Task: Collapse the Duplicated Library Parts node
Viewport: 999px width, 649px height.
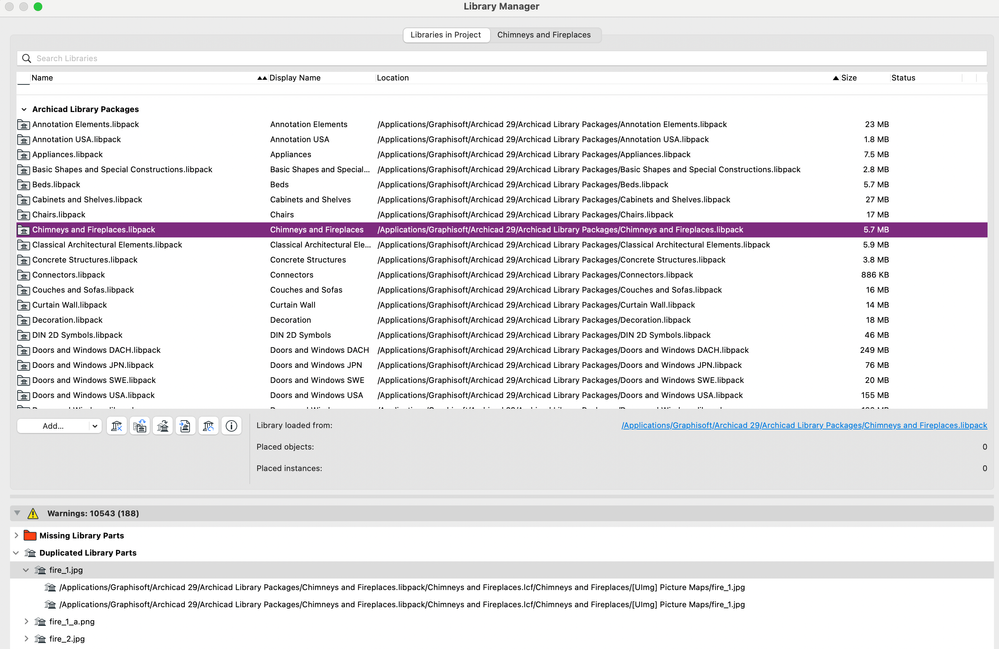Action: (x=16, y=553)
